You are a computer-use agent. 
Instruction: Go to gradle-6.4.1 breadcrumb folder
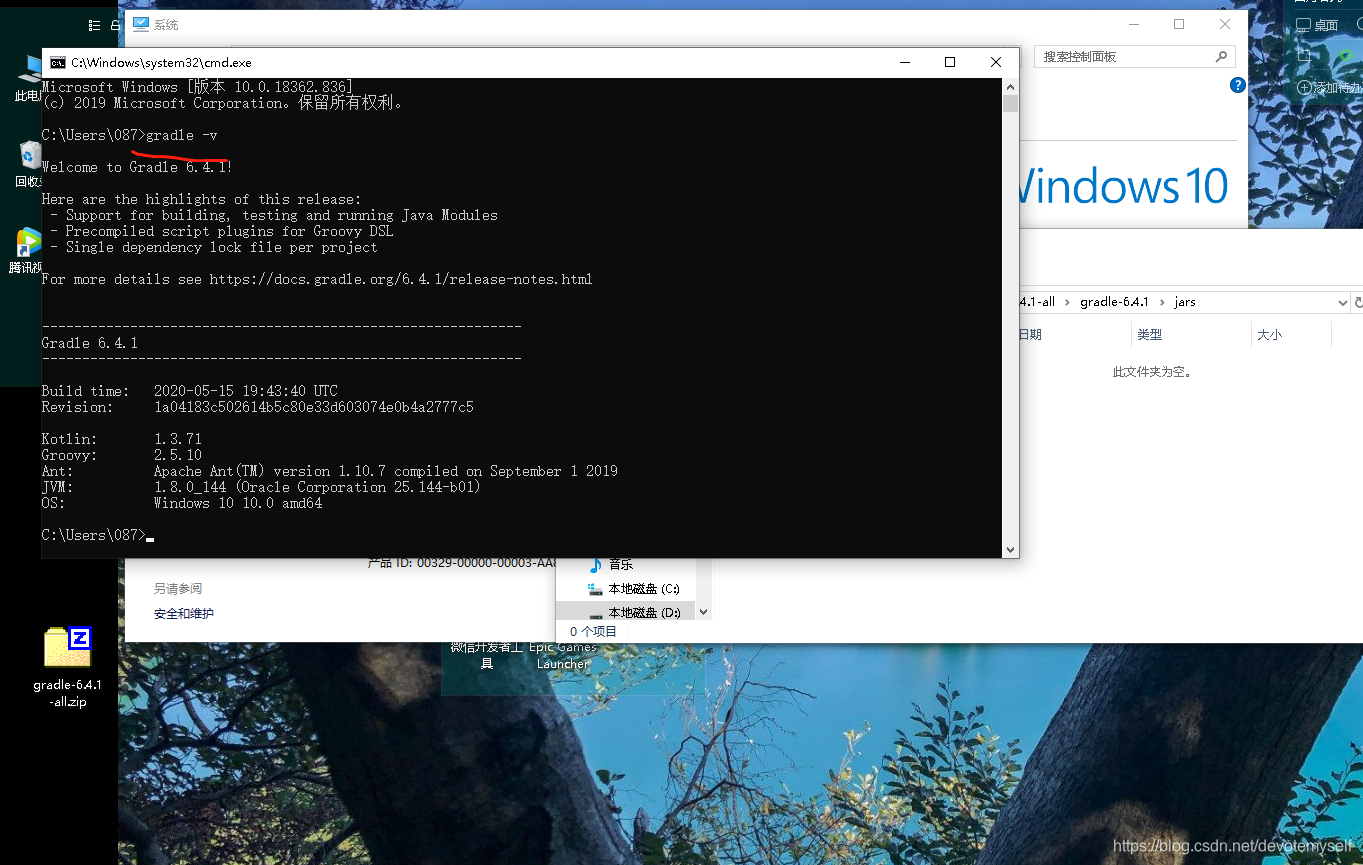pos(1114,302)
